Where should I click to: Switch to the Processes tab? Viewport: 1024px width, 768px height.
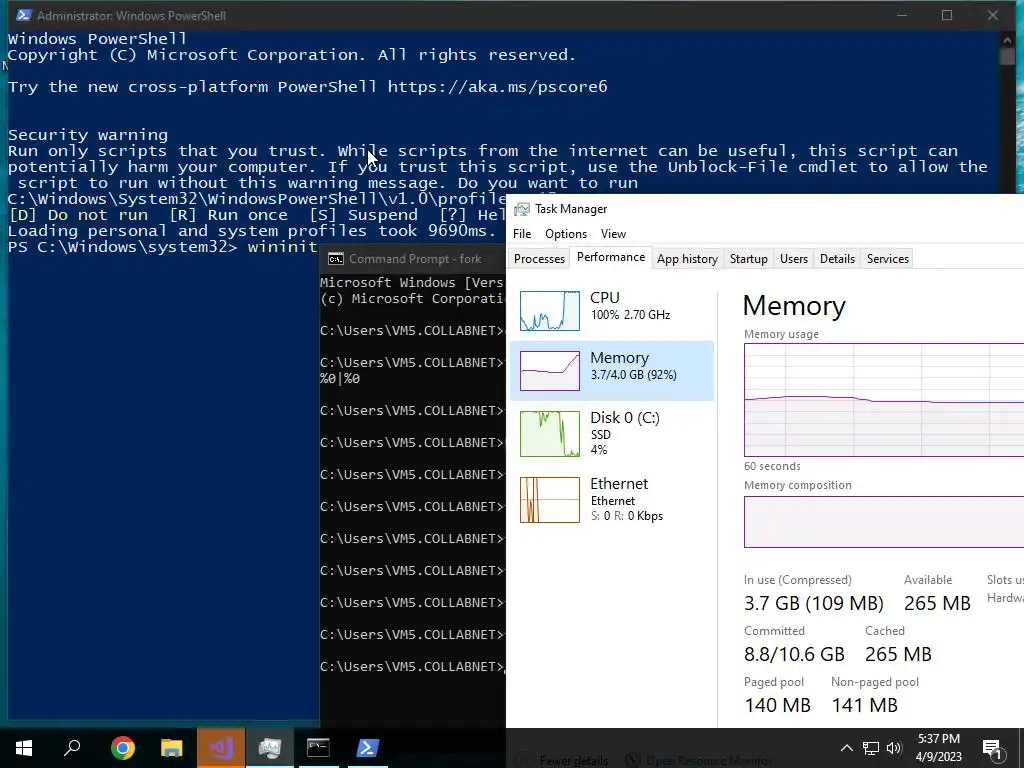point(539,259)
